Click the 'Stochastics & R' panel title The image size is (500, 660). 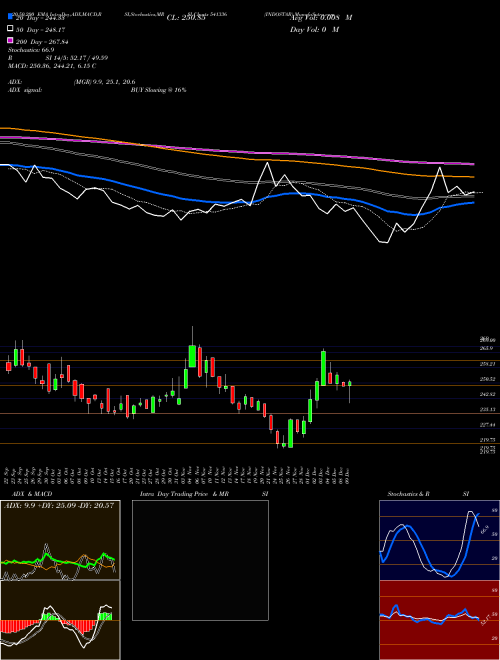[408, 494]
